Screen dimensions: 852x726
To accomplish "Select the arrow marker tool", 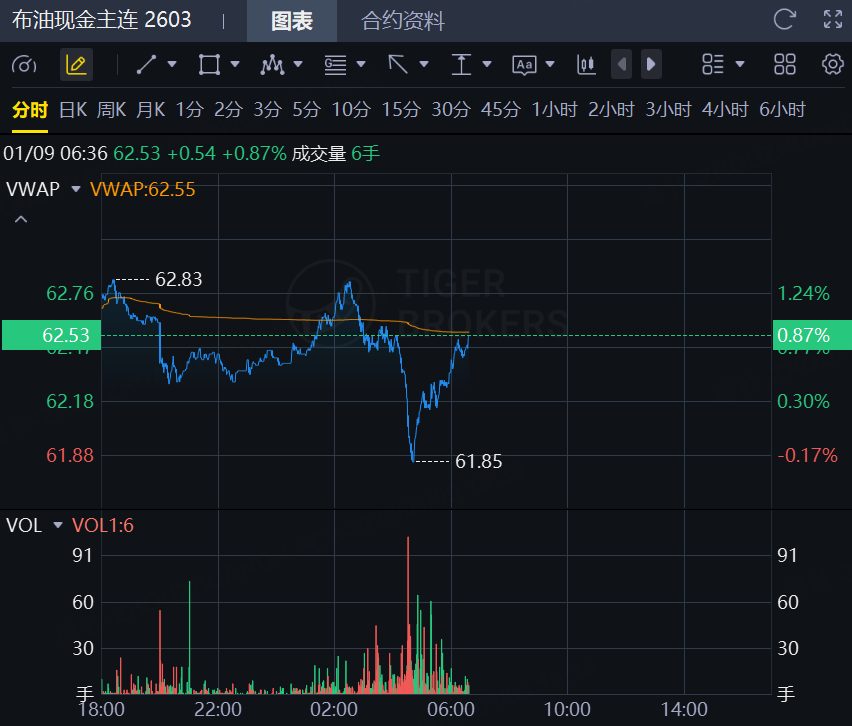I will (x=398, y=65).
